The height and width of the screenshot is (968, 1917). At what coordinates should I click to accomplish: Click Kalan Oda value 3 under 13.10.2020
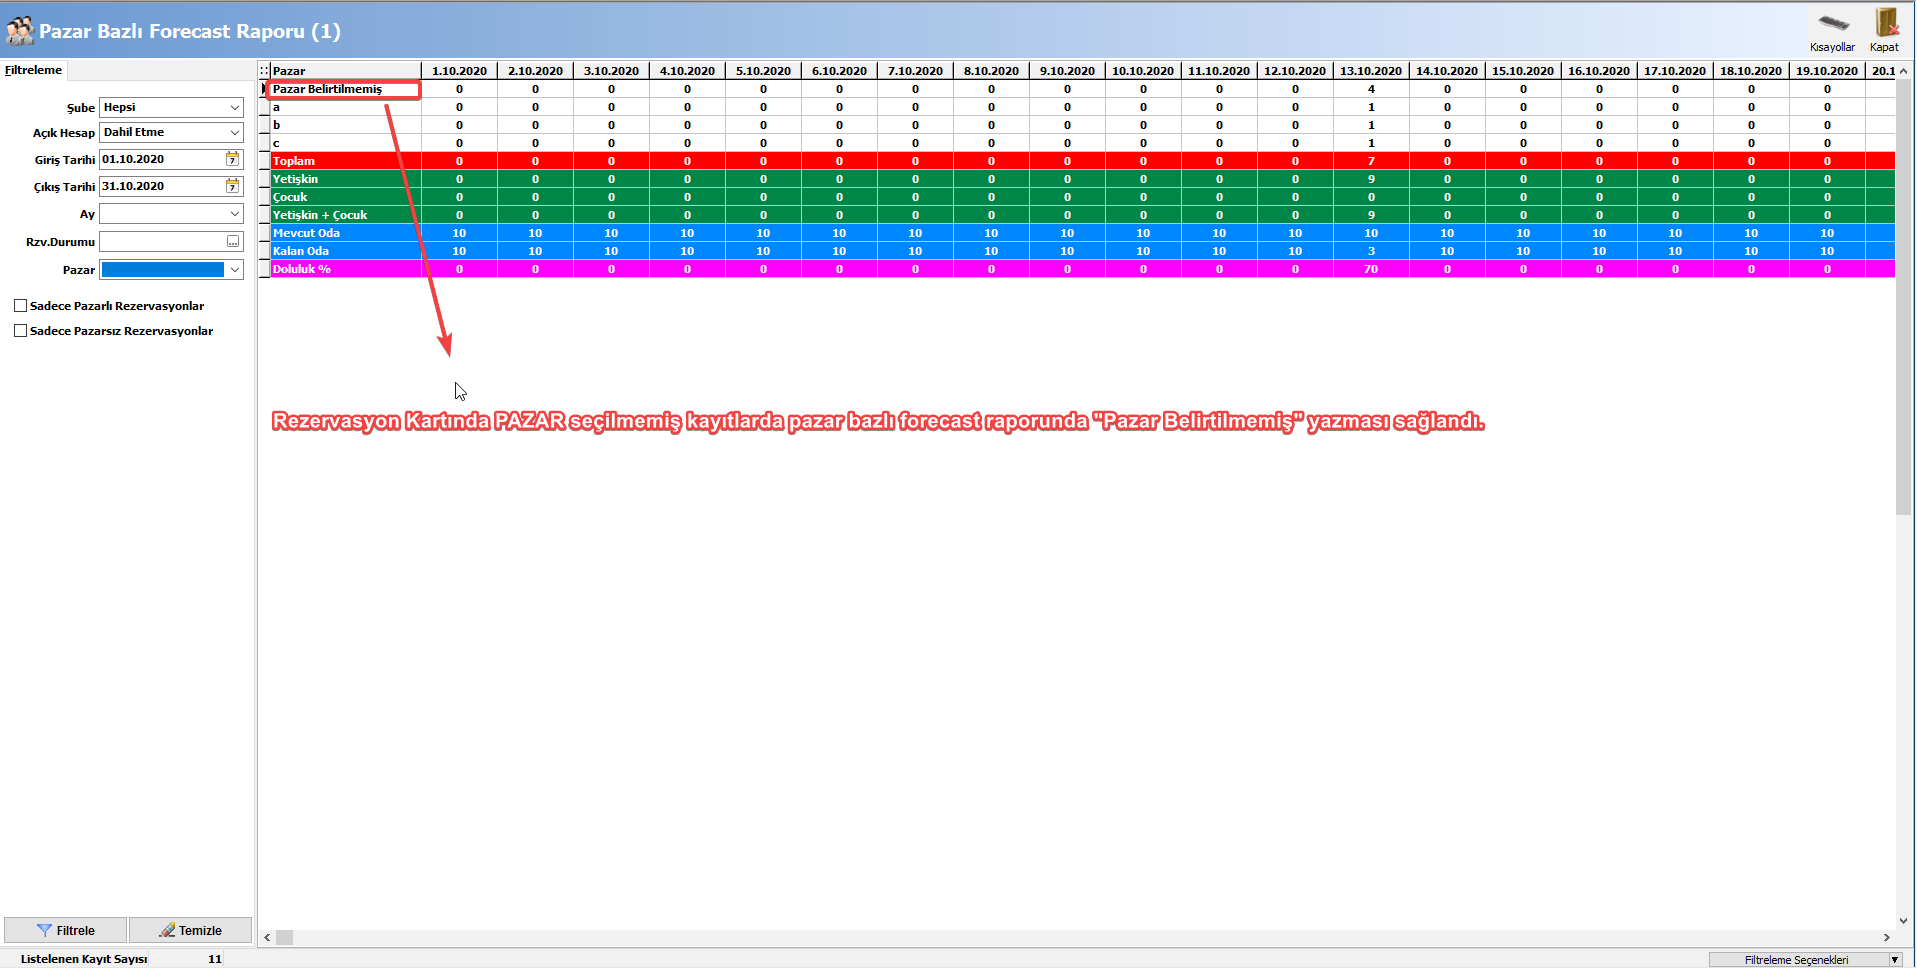1371,251
